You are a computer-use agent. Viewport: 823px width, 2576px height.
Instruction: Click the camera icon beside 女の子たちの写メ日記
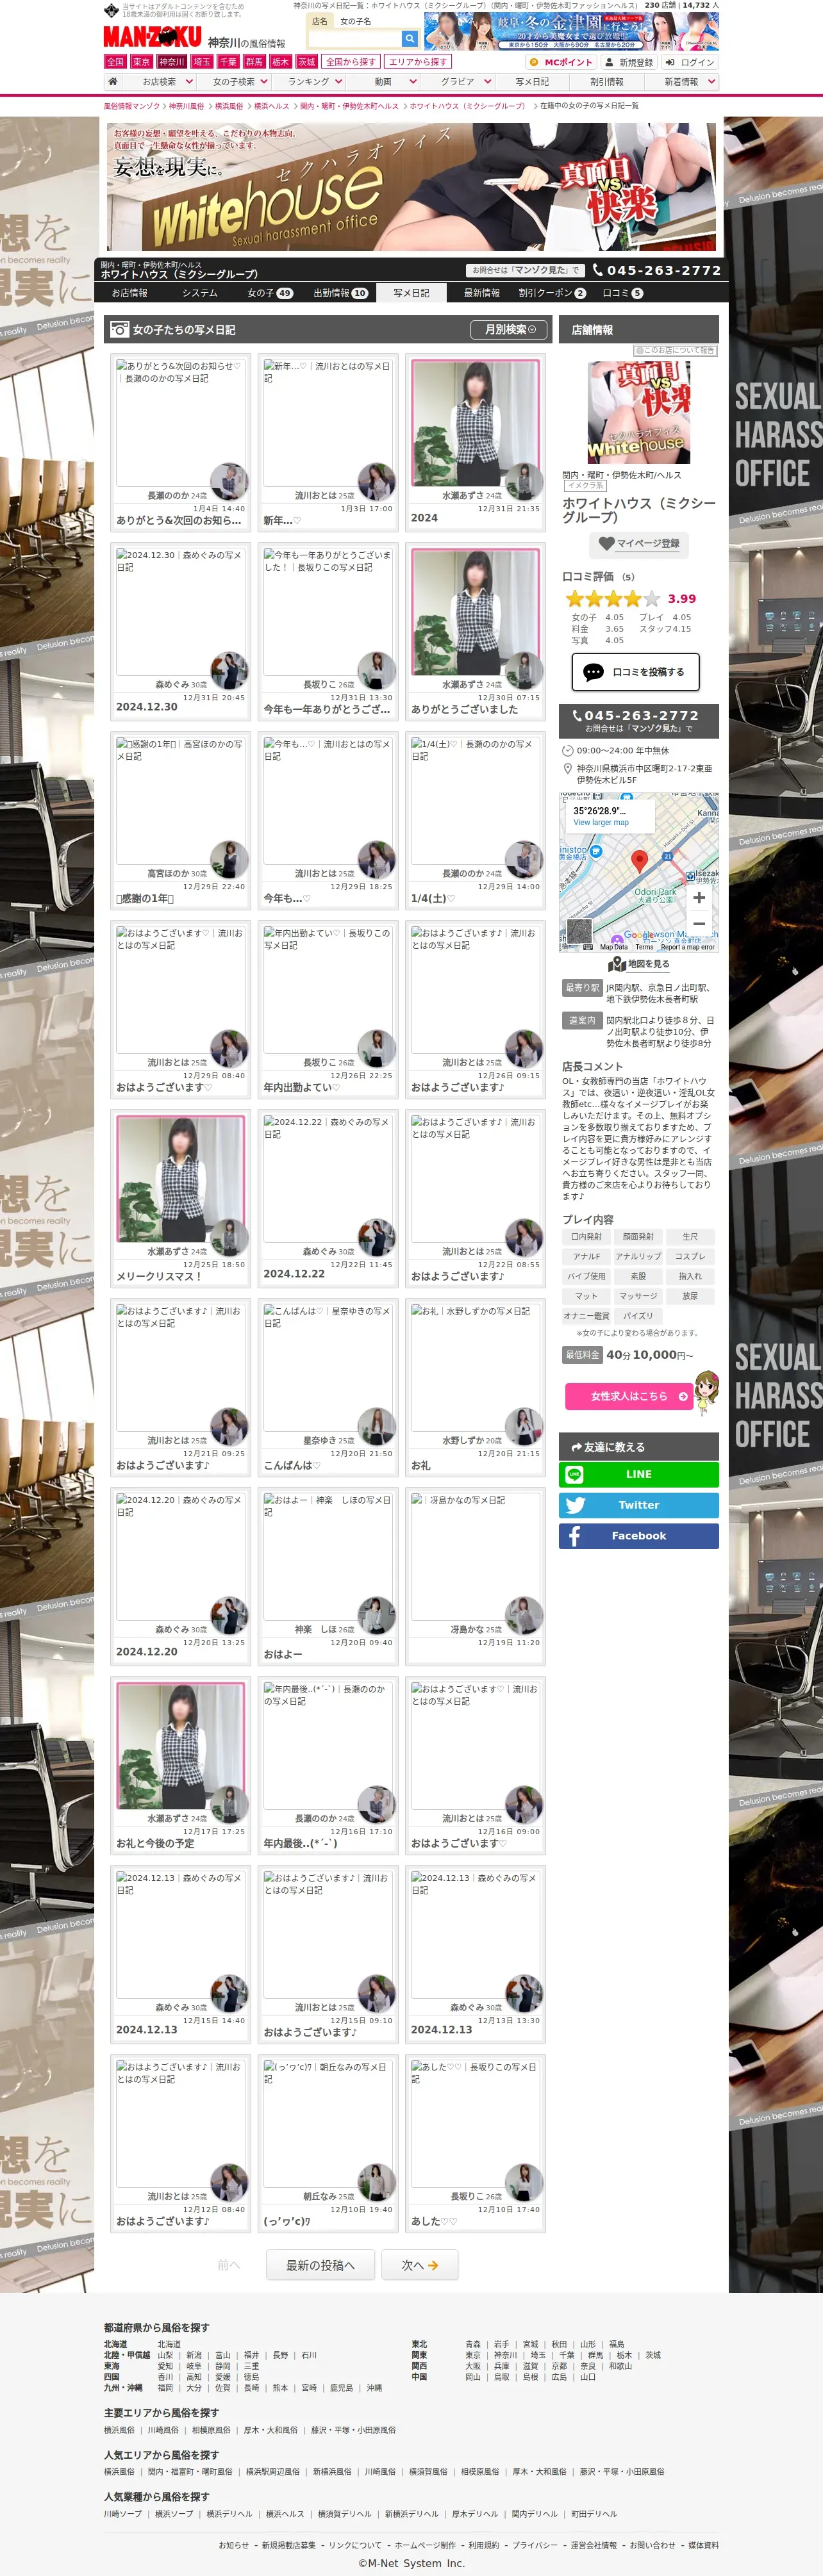coord(119,329)
